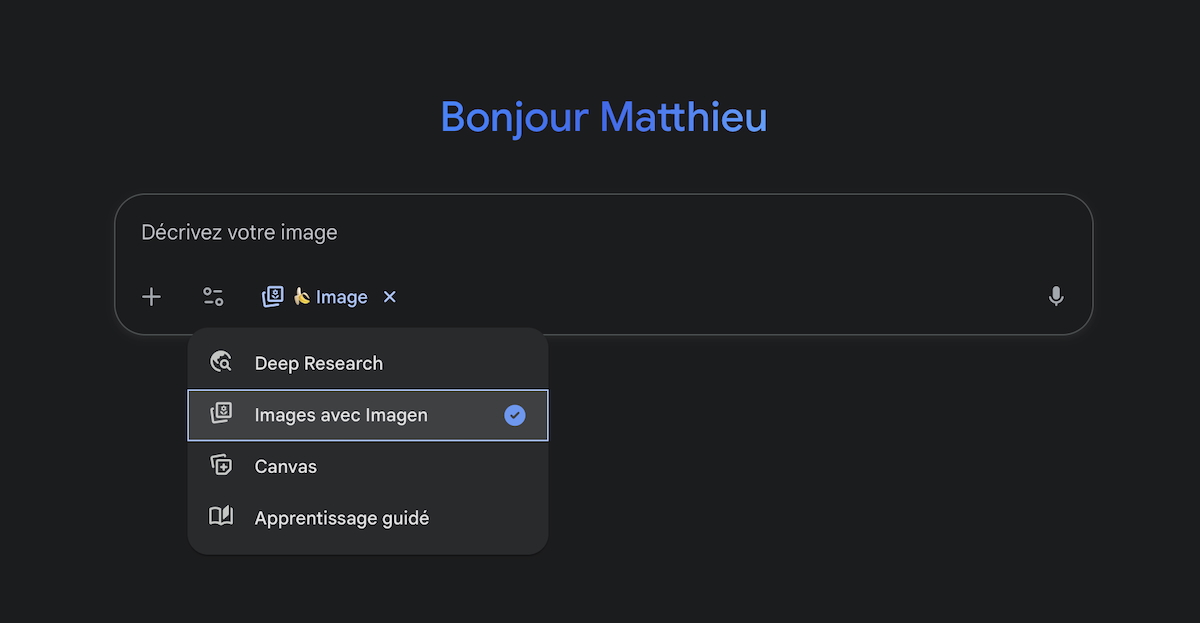The height and width of the screenshot is (623, 1200).
Task: Click the Images avec Imagen menu icon
Action: (221, 414)
